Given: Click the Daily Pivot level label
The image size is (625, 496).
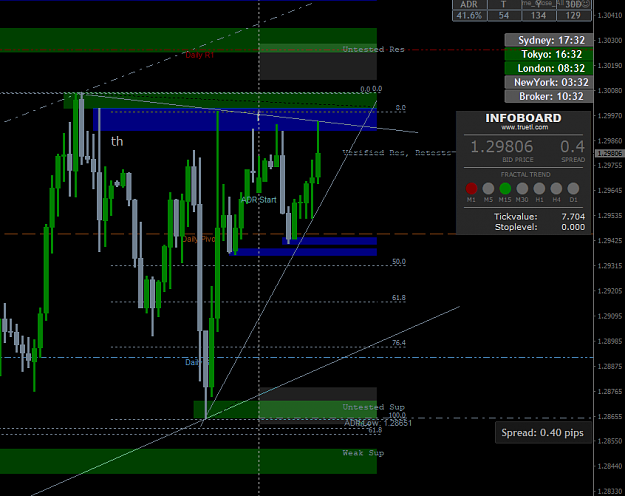Looking at the screenshot, I should click(199, 239).
